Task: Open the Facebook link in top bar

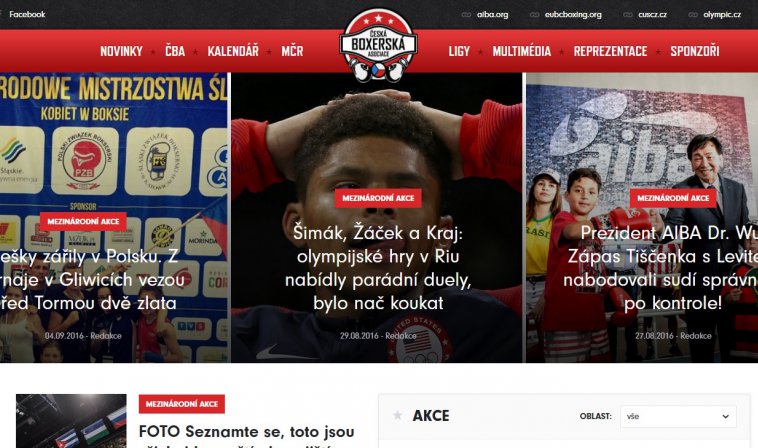Action: [27, 14]
